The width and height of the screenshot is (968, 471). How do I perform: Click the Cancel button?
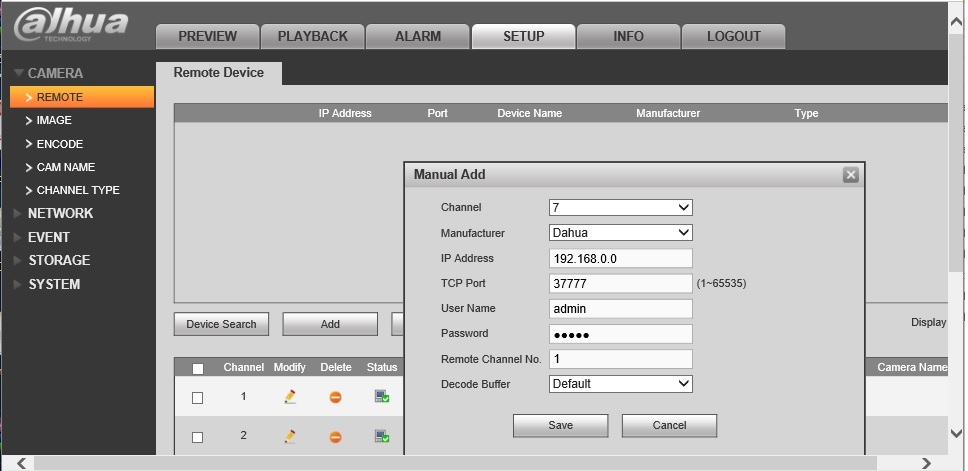click(669, 425)
